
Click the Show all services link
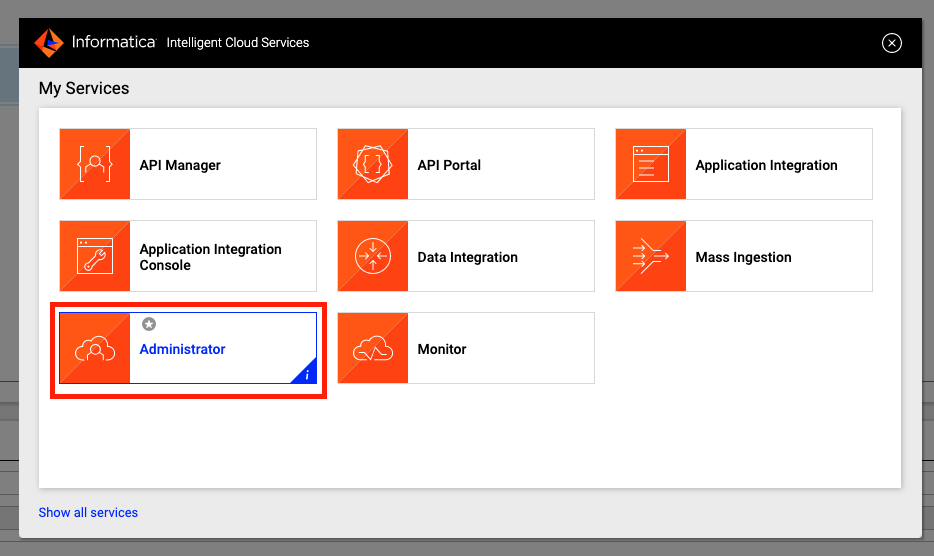(88, 512)
